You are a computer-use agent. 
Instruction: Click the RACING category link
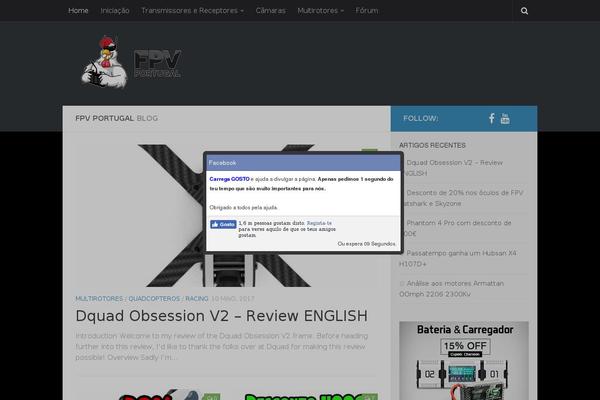click(197, 299)
